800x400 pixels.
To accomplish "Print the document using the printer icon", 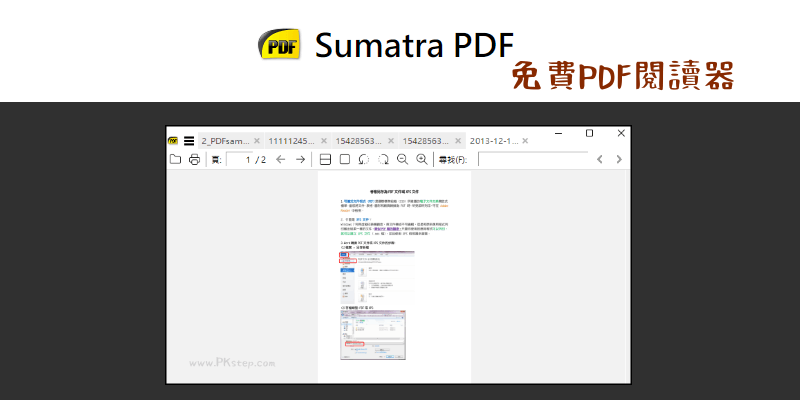I will 194,159.
